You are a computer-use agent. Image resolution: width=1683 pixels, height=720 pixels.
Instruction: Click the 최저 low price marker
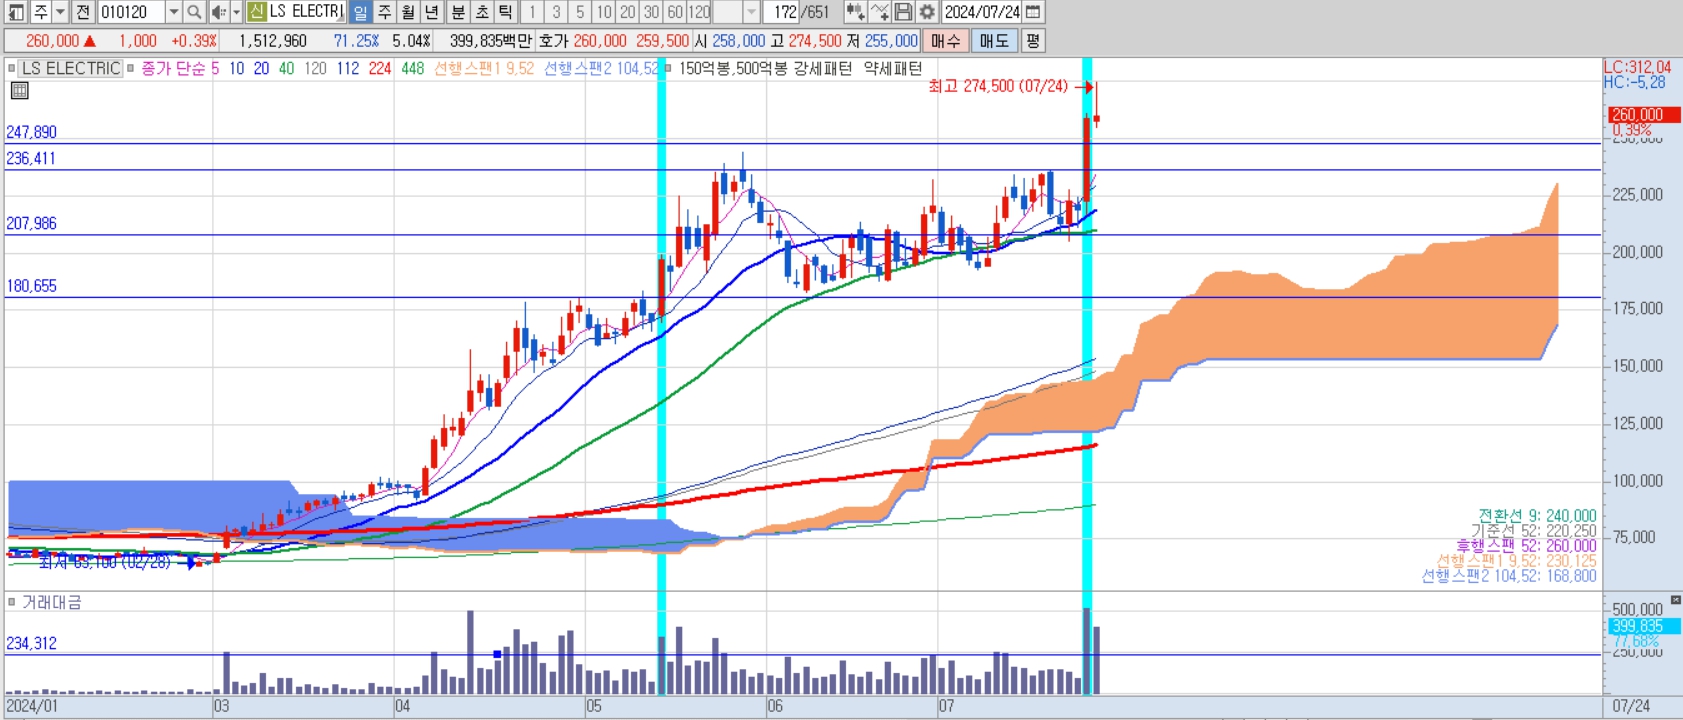[104, 563]
